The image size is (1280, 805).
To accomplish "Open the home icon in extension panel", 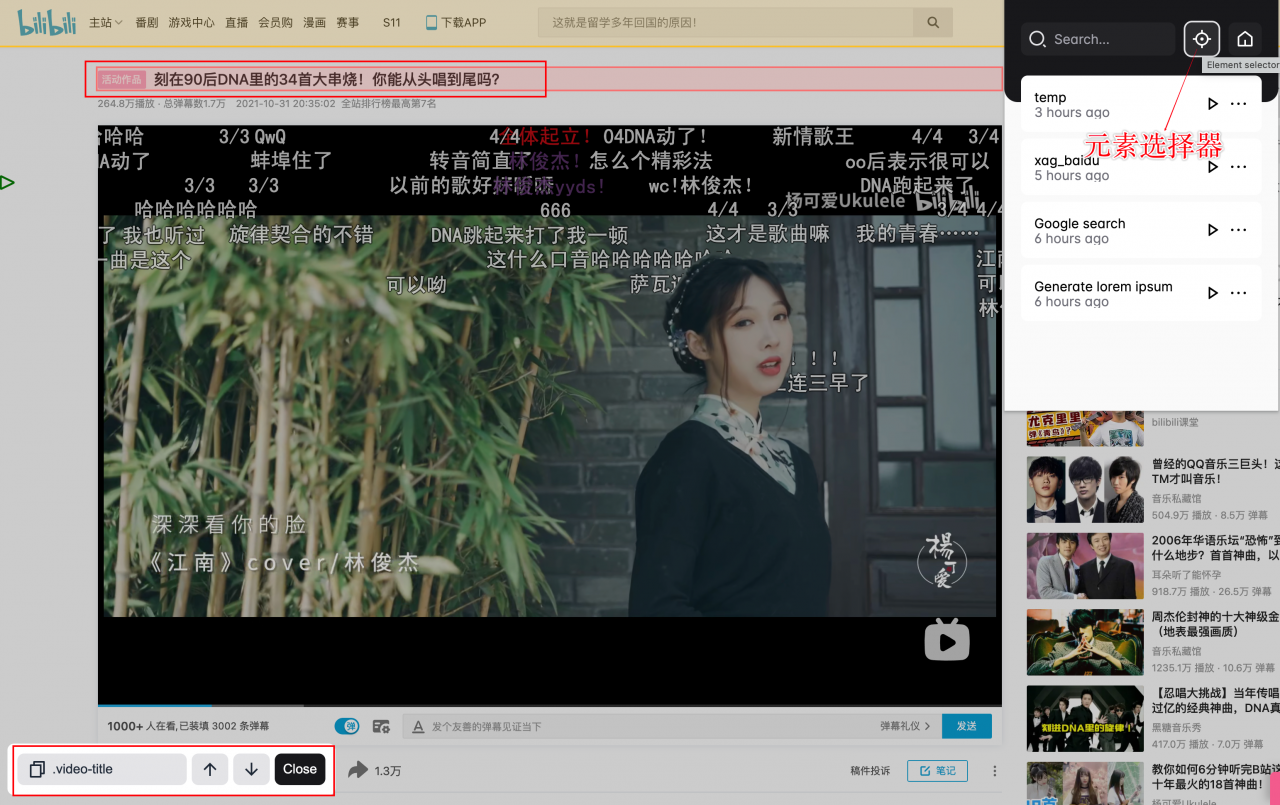I will [1245, 39].
